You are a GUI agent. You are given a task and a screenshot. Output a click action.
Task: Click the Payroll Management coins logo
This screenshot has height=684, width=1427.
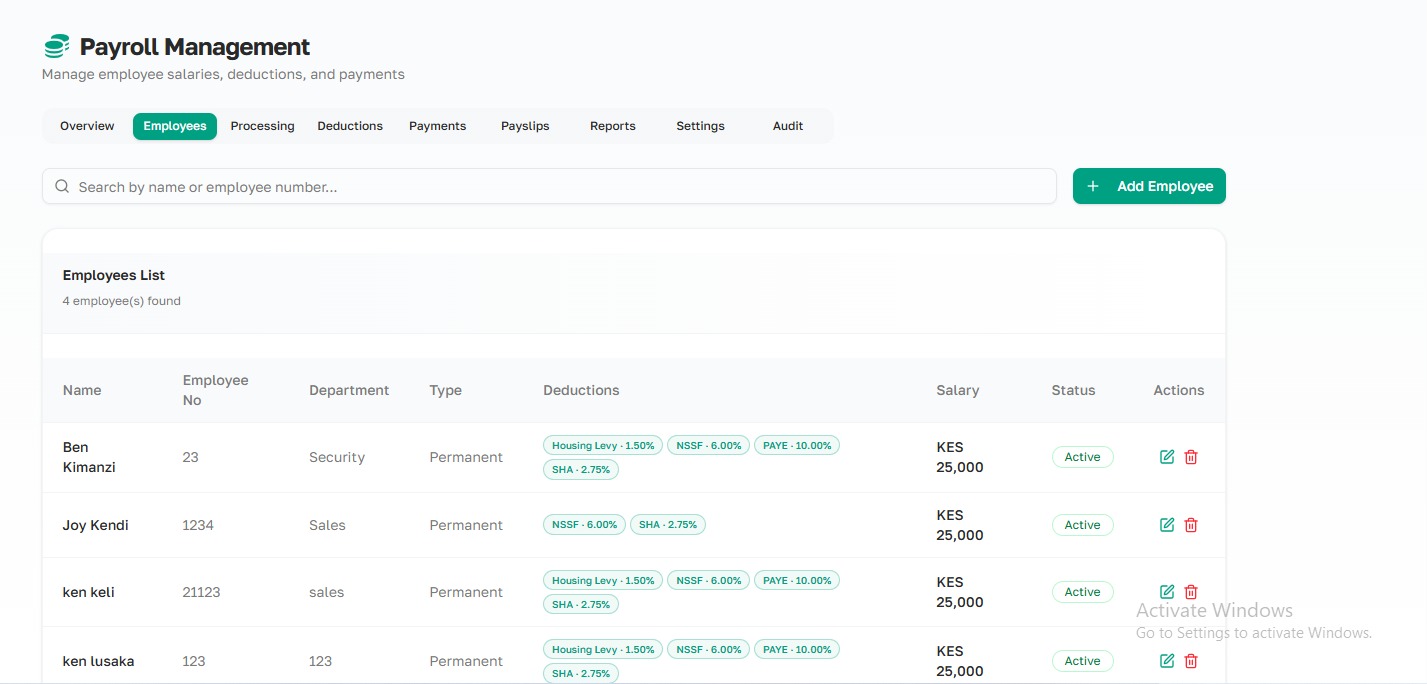57,46
